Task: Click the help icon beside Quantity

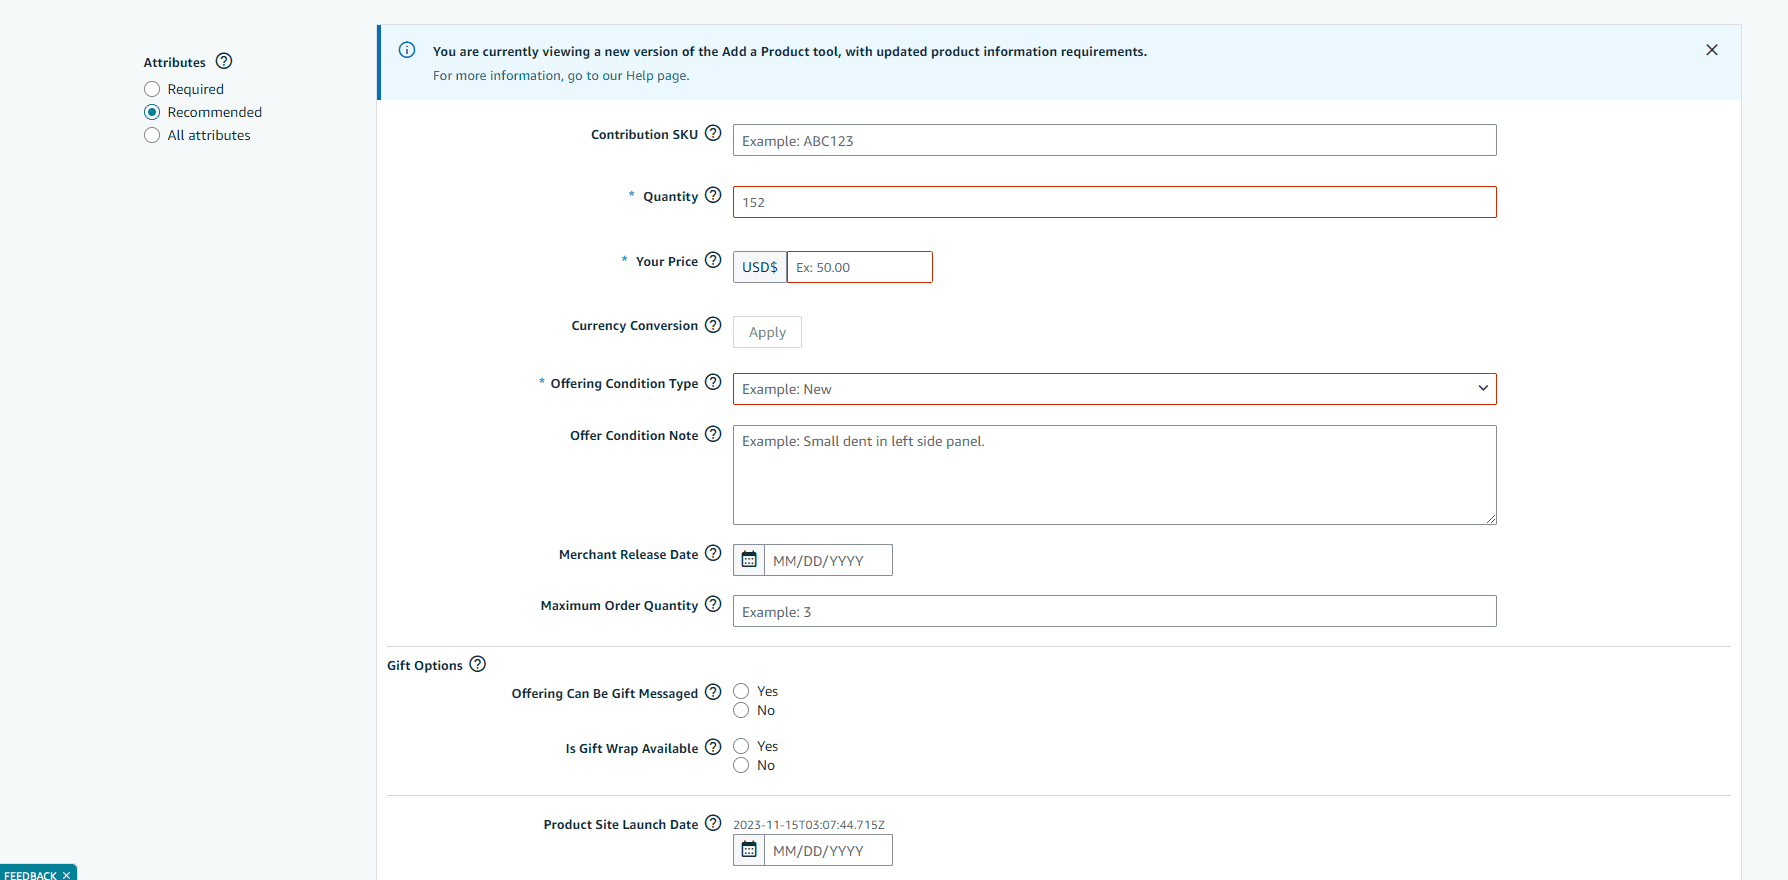Action: pos(712,195)
